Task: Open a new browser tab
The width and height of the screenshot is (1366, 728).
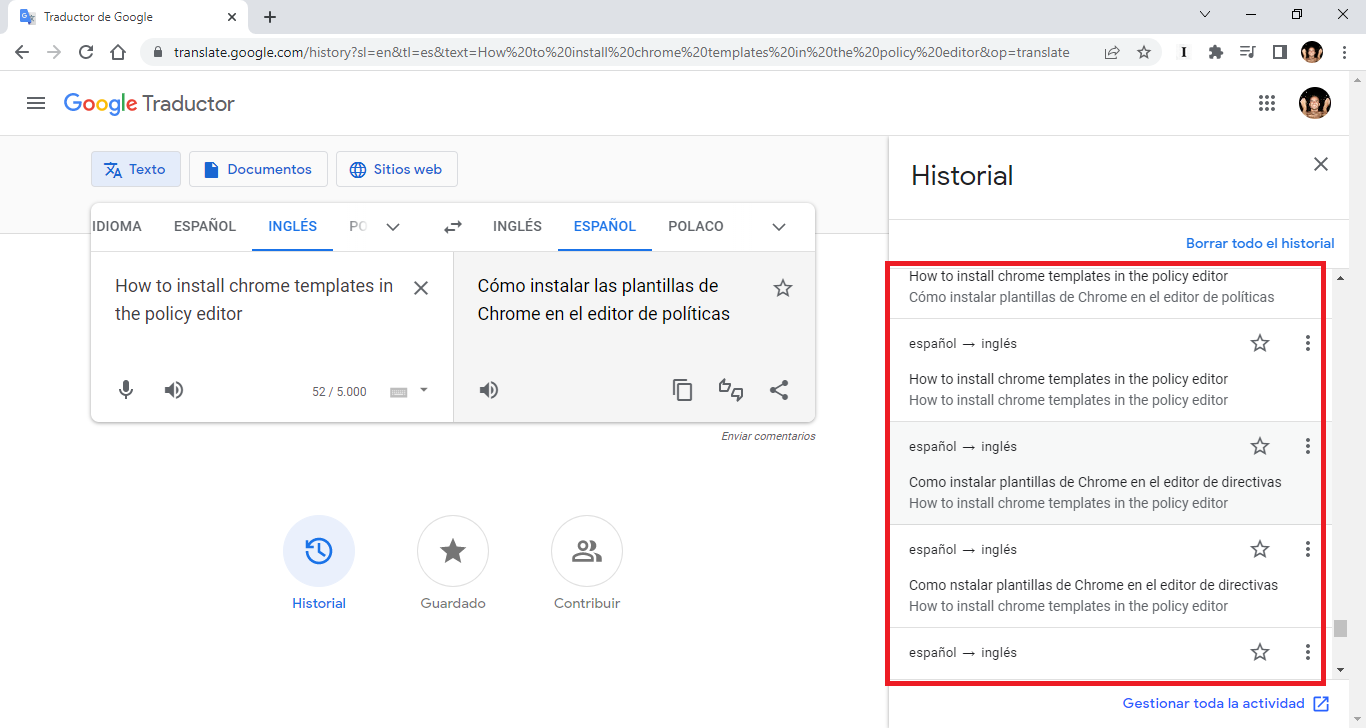Action: coord(270,17)
